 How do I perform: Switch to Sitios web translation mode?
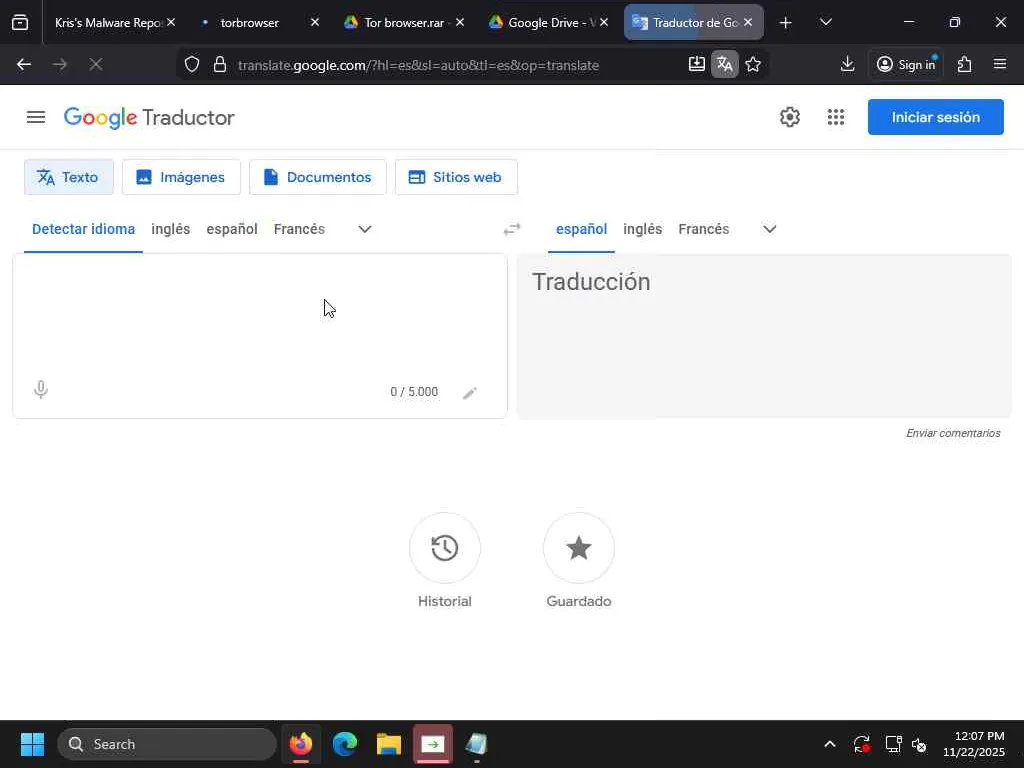(x=456, y=177)
